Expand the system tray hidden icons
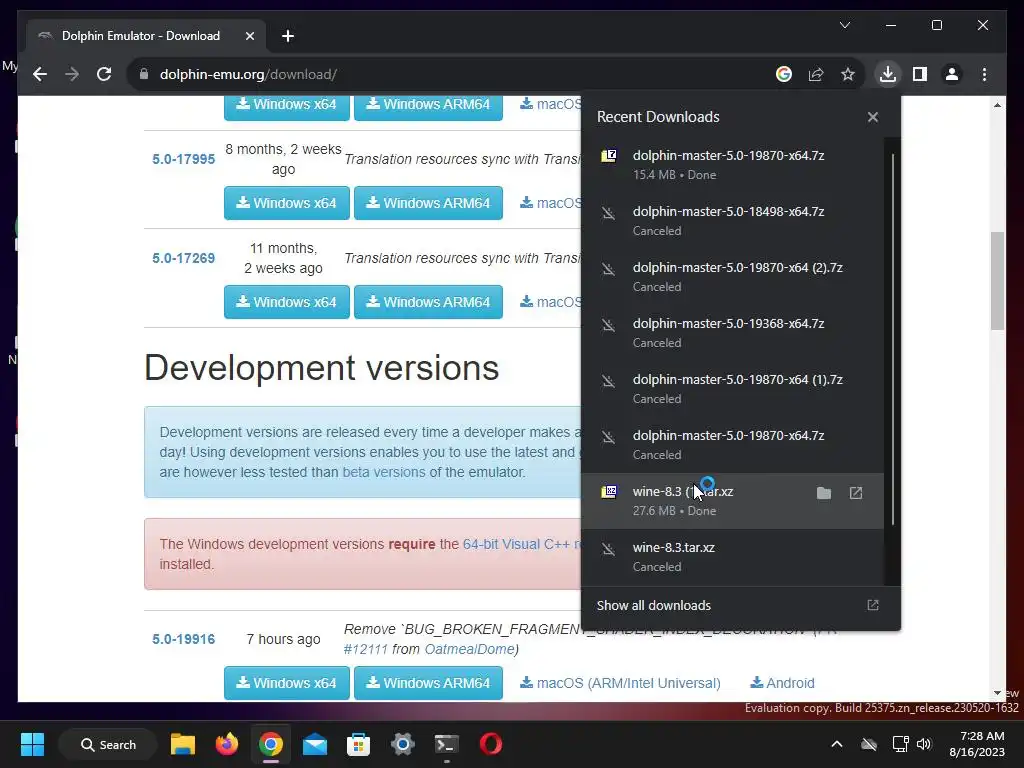 coord(837,744)
